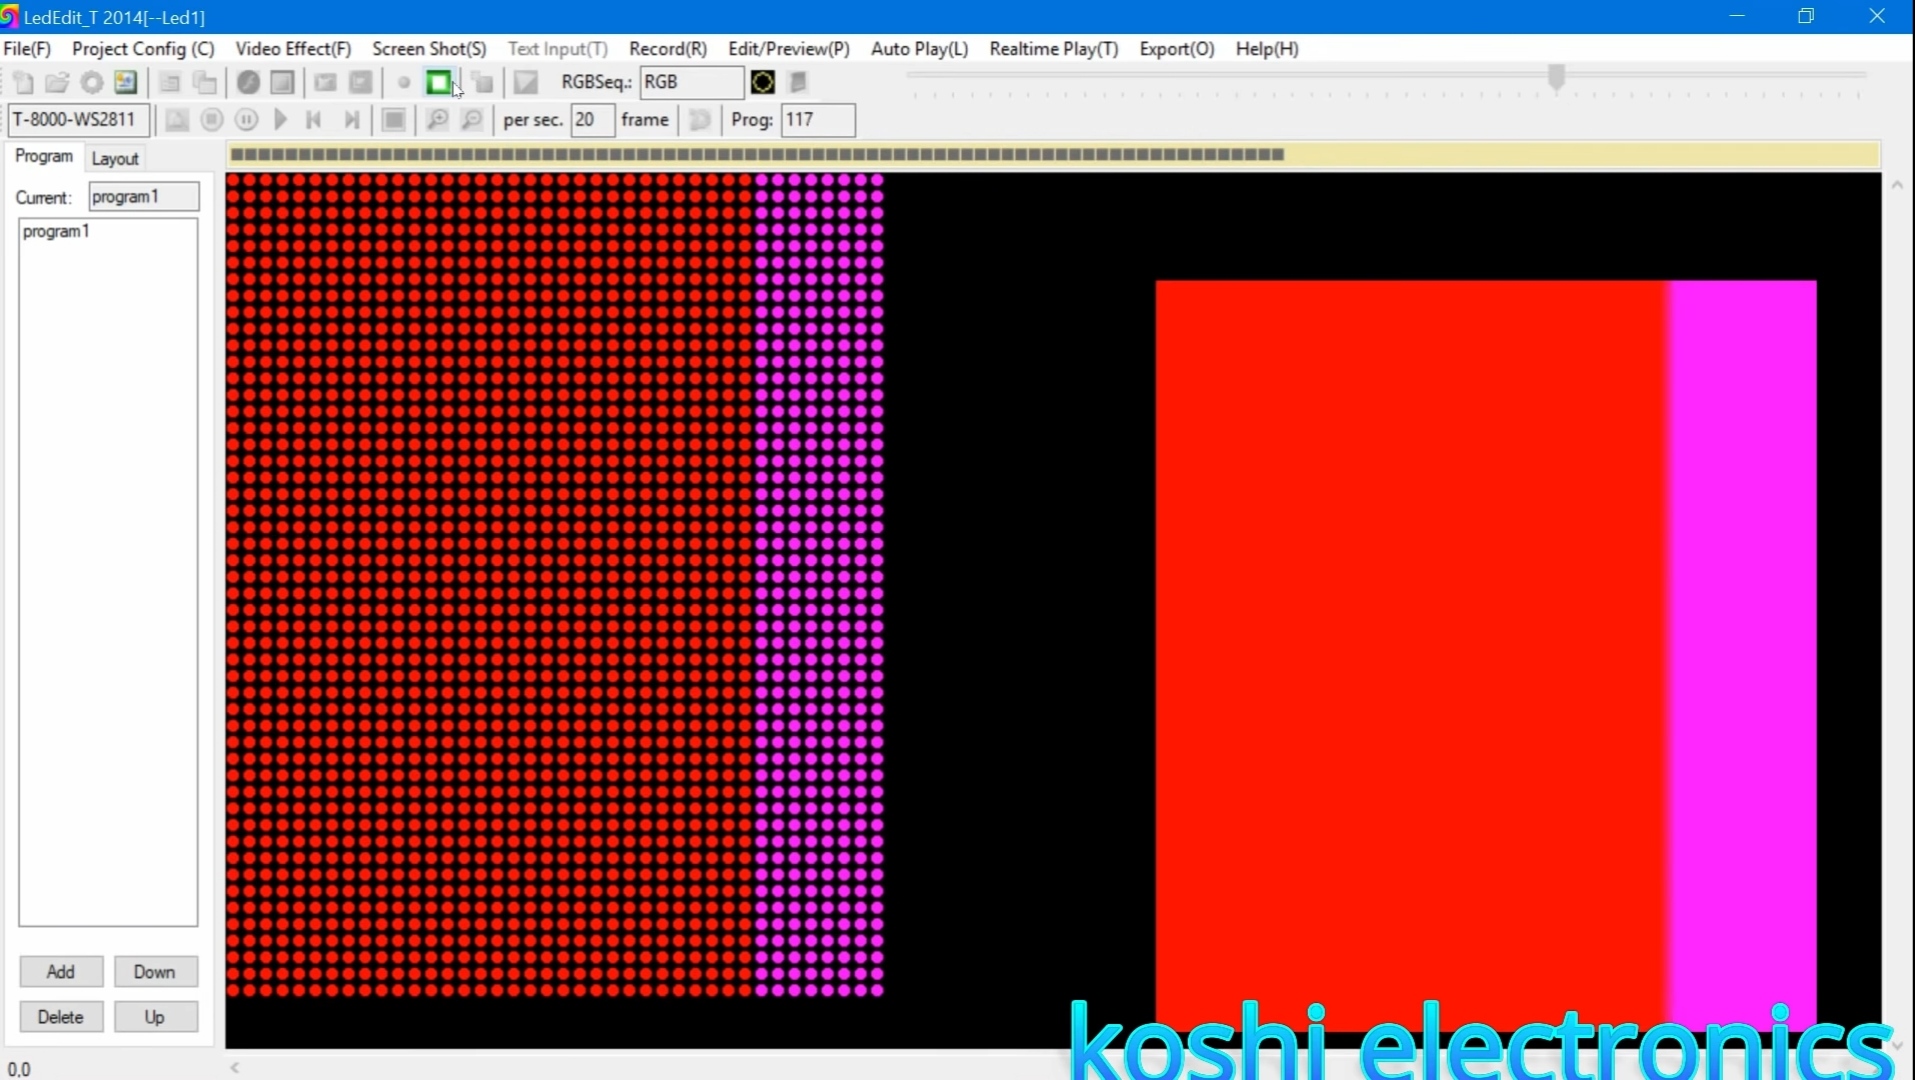The width and height of the screenshot is (1915, 1080).
Task: Switch to the Layout tab
Action: (x=115, y=159)
